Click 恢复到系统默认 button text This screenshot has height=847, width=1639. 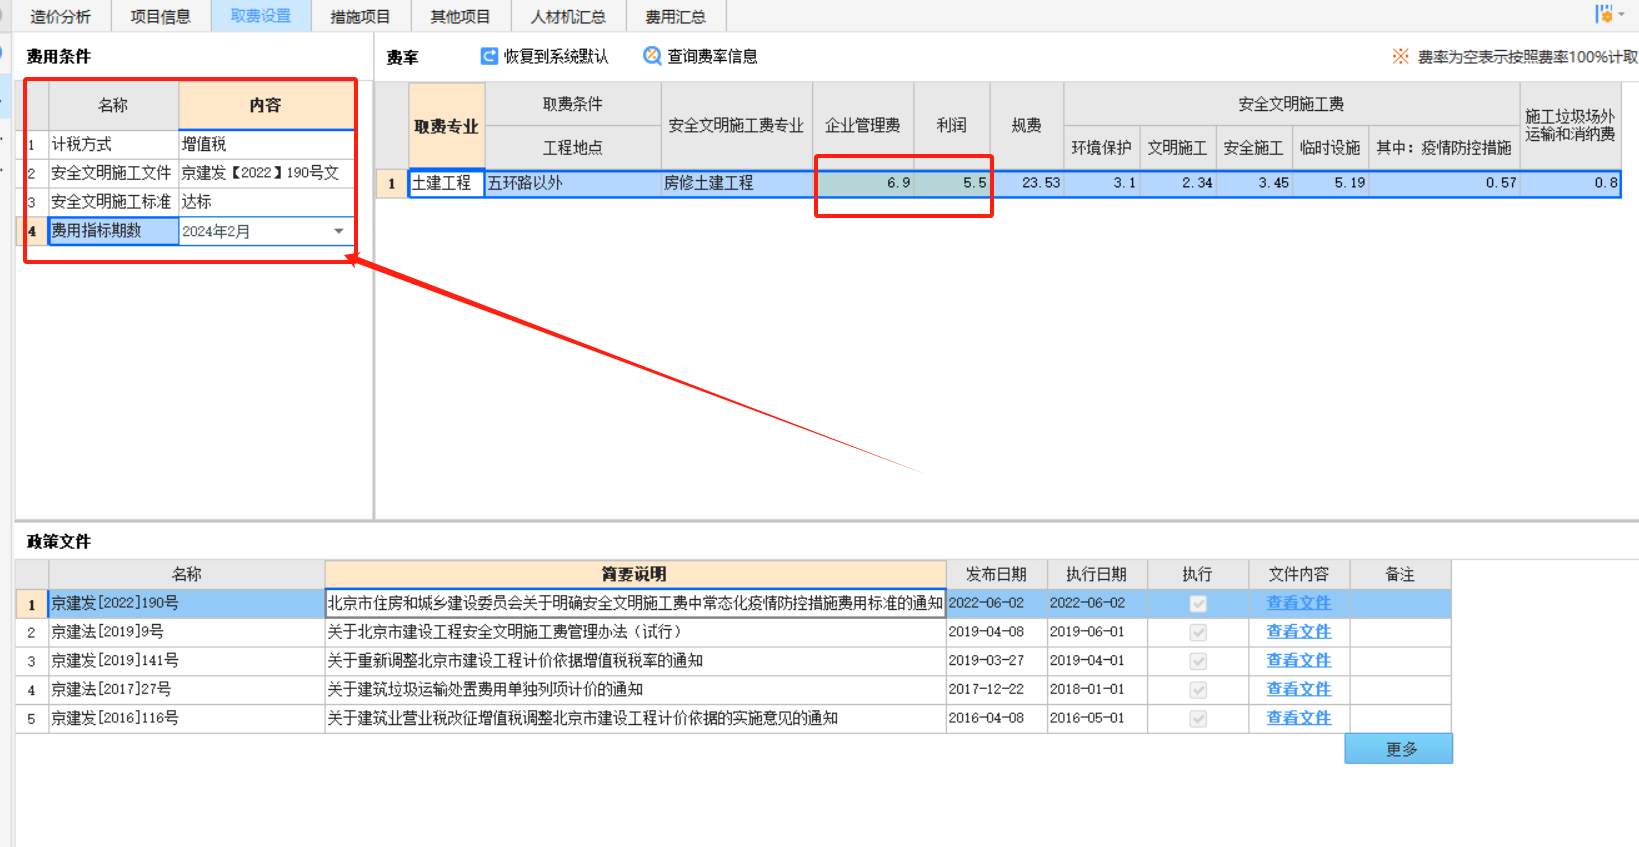click(556, 56)
